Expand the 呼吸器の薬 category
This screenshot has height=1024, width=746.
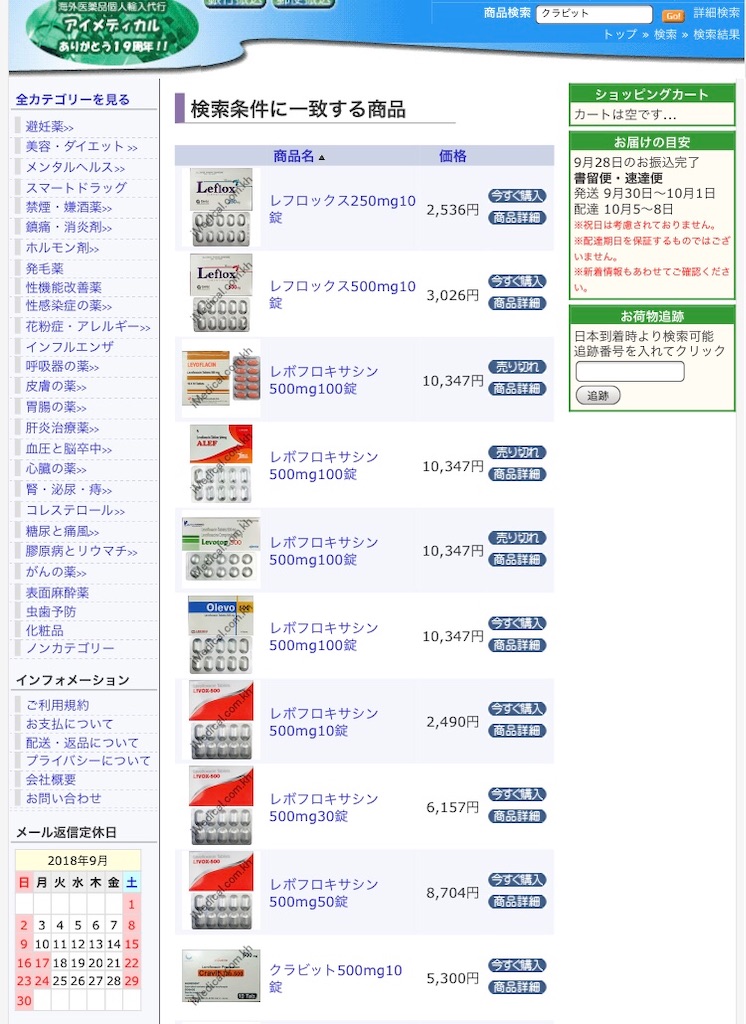tap(62, 366)
